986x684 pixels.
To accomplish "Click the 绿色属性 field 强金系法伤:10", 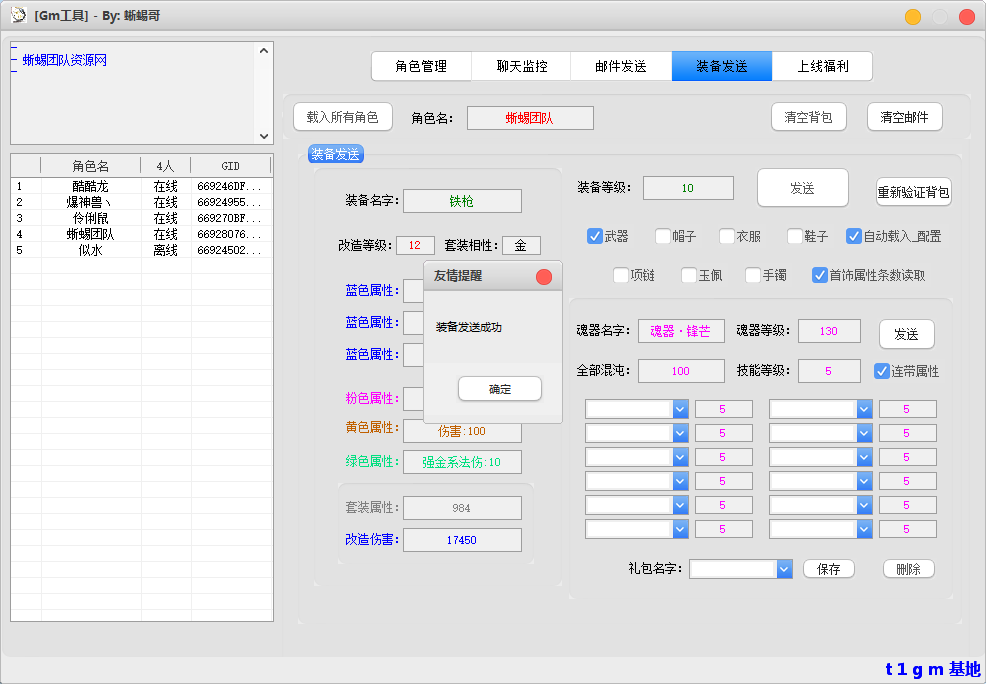I will coord(462,462).
